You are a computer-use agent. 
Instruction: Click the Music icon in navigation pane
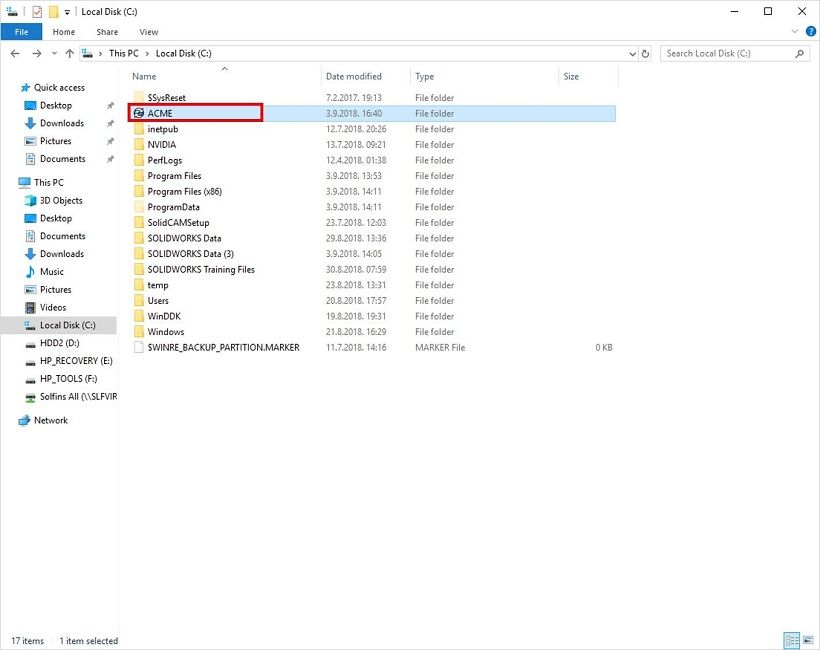(30, 272)
